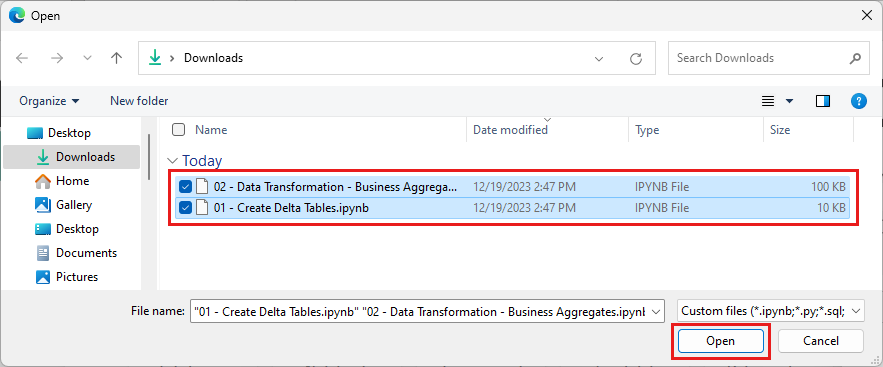Toggle the select-all checkbox in header
The image size is (883, 367).
point(179,130)
